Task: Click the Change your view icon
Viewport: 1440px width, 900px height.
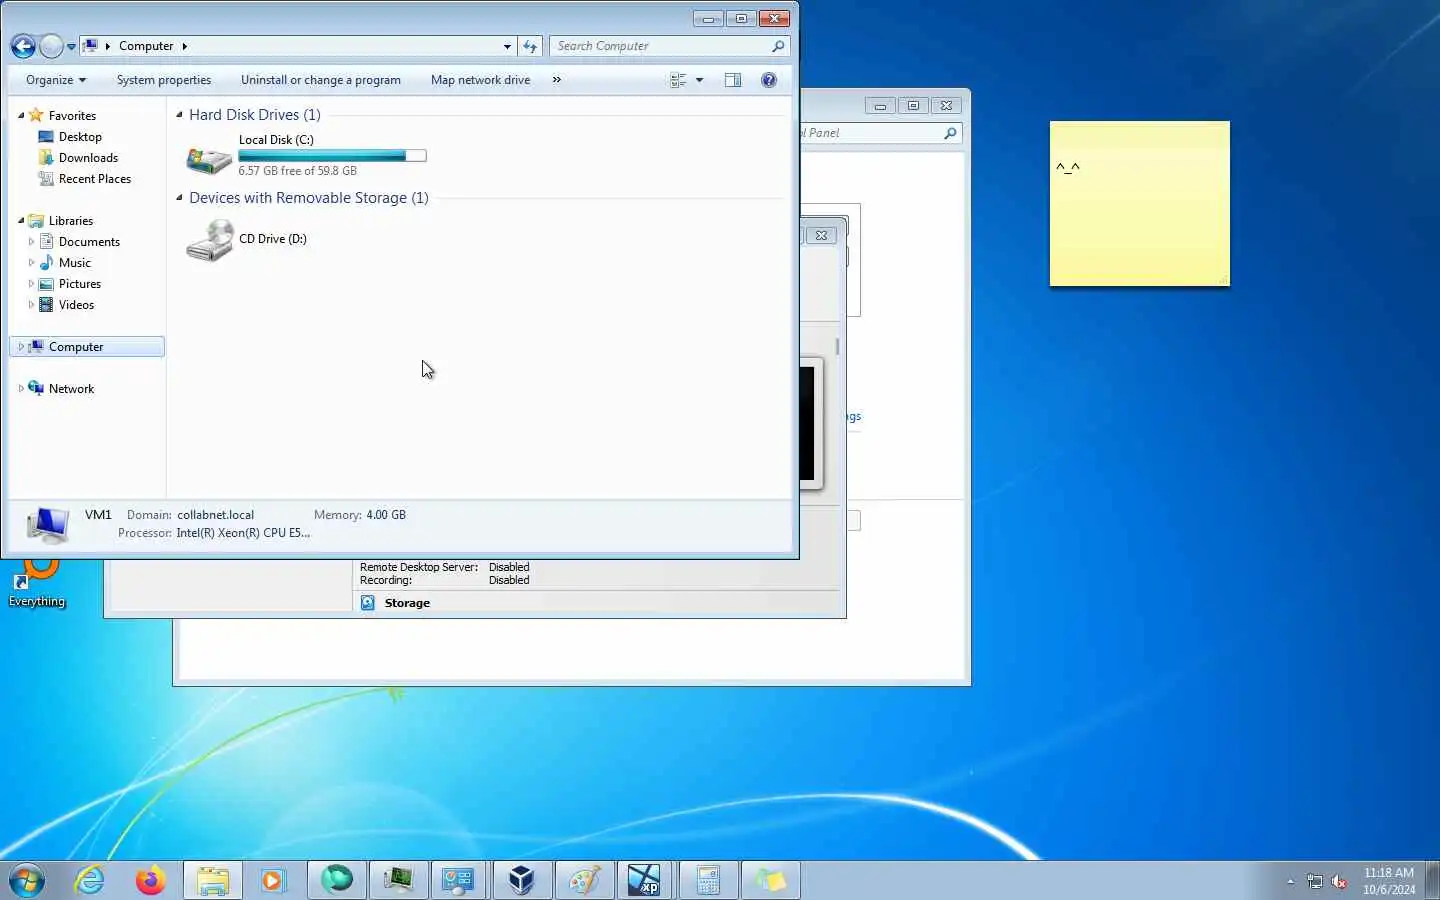Action: [x=678, y=80]
